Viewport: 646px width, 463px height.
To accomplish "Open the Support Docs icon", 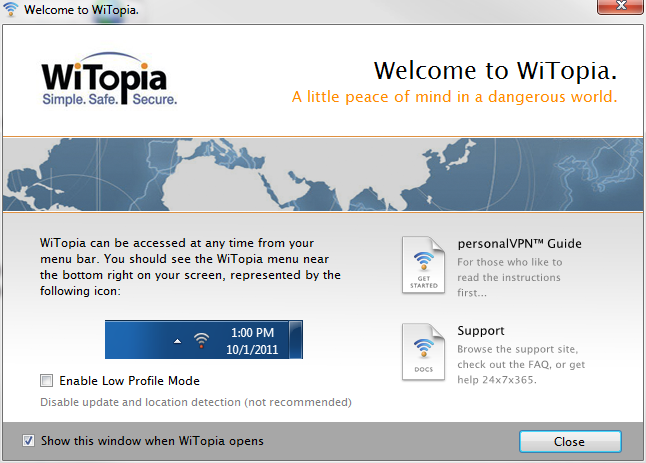I will coord(424,352).
